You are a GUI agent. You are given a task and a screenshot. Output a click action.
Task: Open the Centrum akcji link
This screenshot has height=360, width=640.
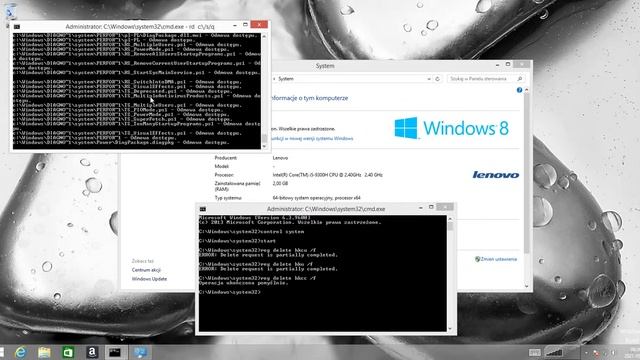[146, 270]
